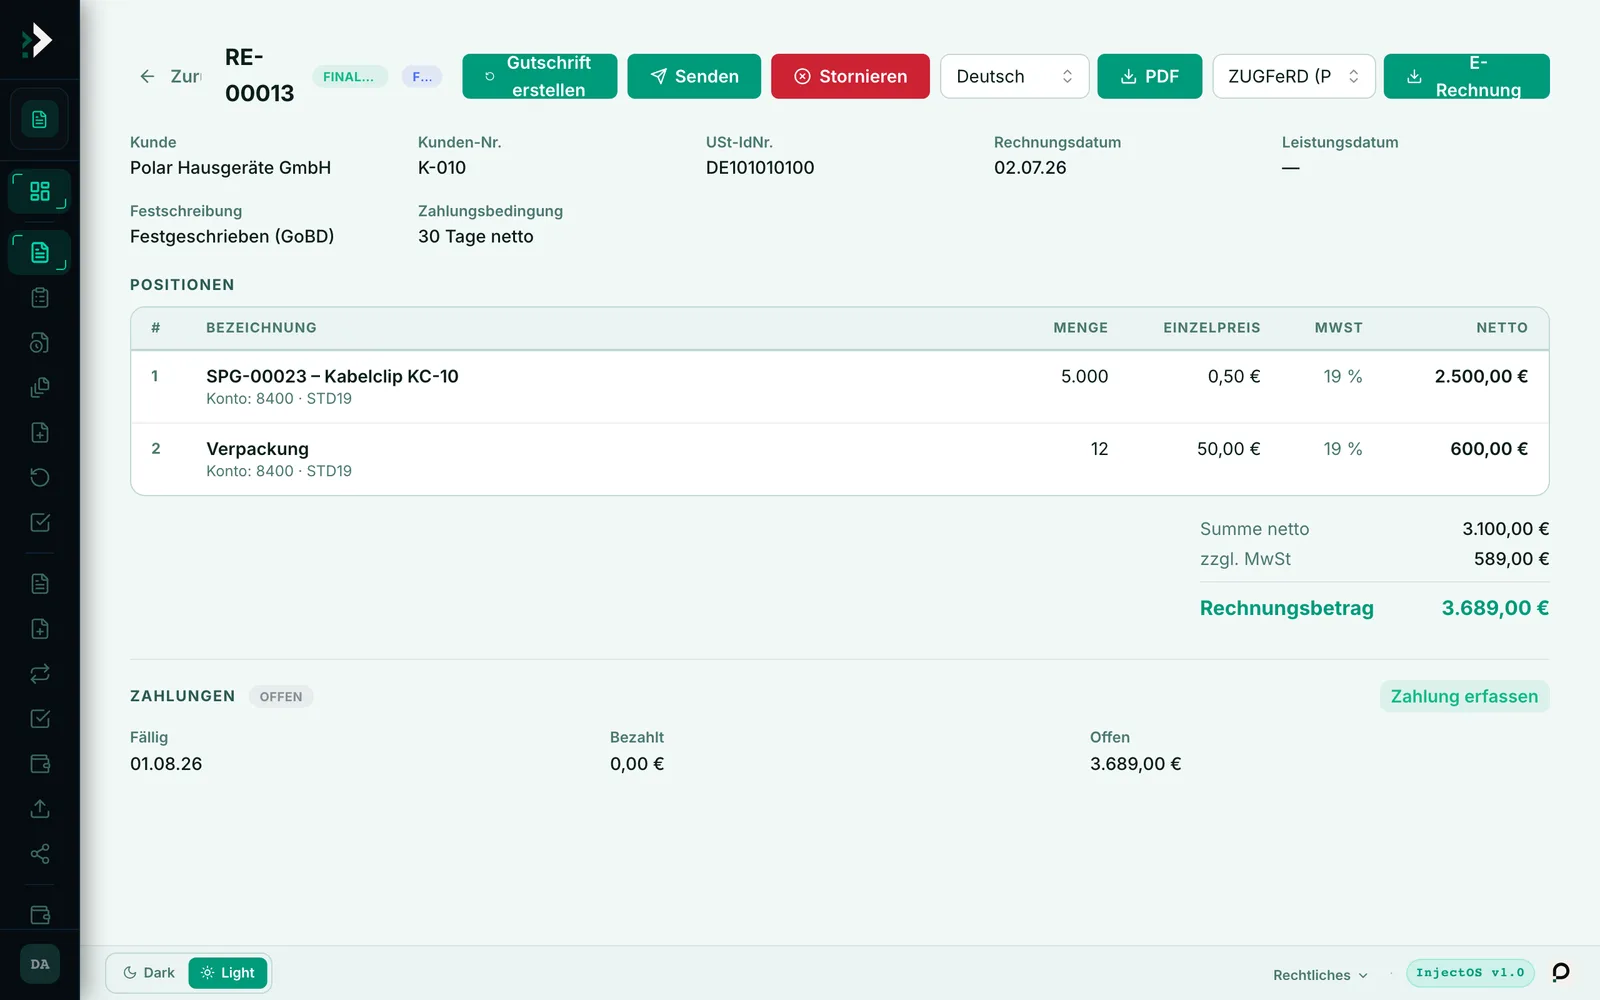Click Zahlung erfassen
Image resolution: width=1600 pixels, height=1000 pixels.
(1464, 697)
